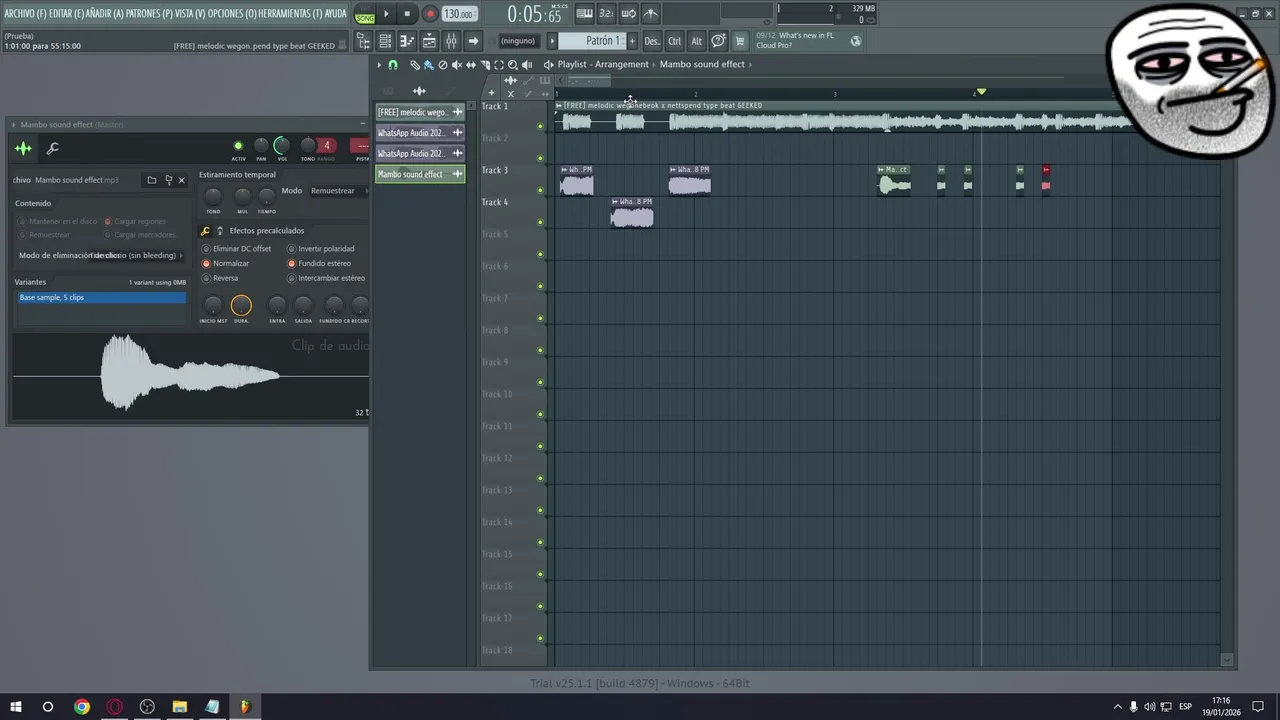Image resolution: width=1280 pixels, height=720 pixels.
Task: Select the Playlist playback speaker tool
Action: coord(527,64)
